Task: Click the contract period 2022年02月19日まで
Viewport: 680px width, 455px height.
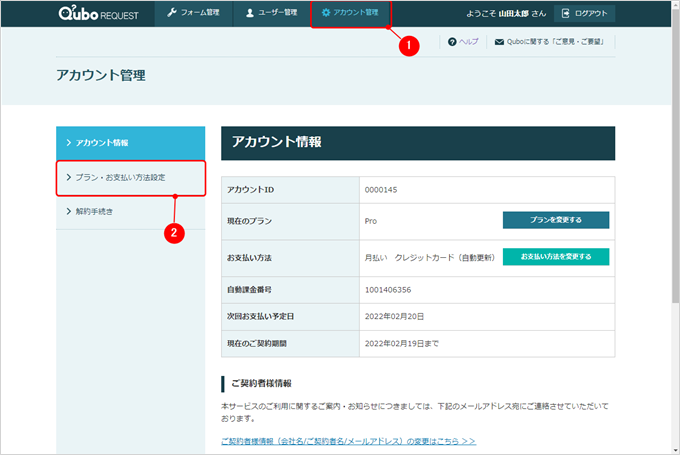Action: (x=402, y=344)
